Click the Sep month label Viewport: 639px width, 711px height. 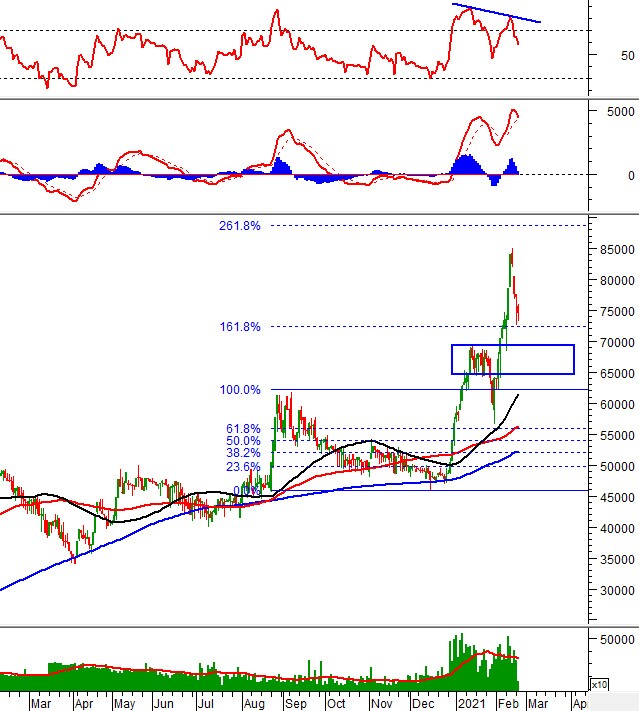point(296,704)
